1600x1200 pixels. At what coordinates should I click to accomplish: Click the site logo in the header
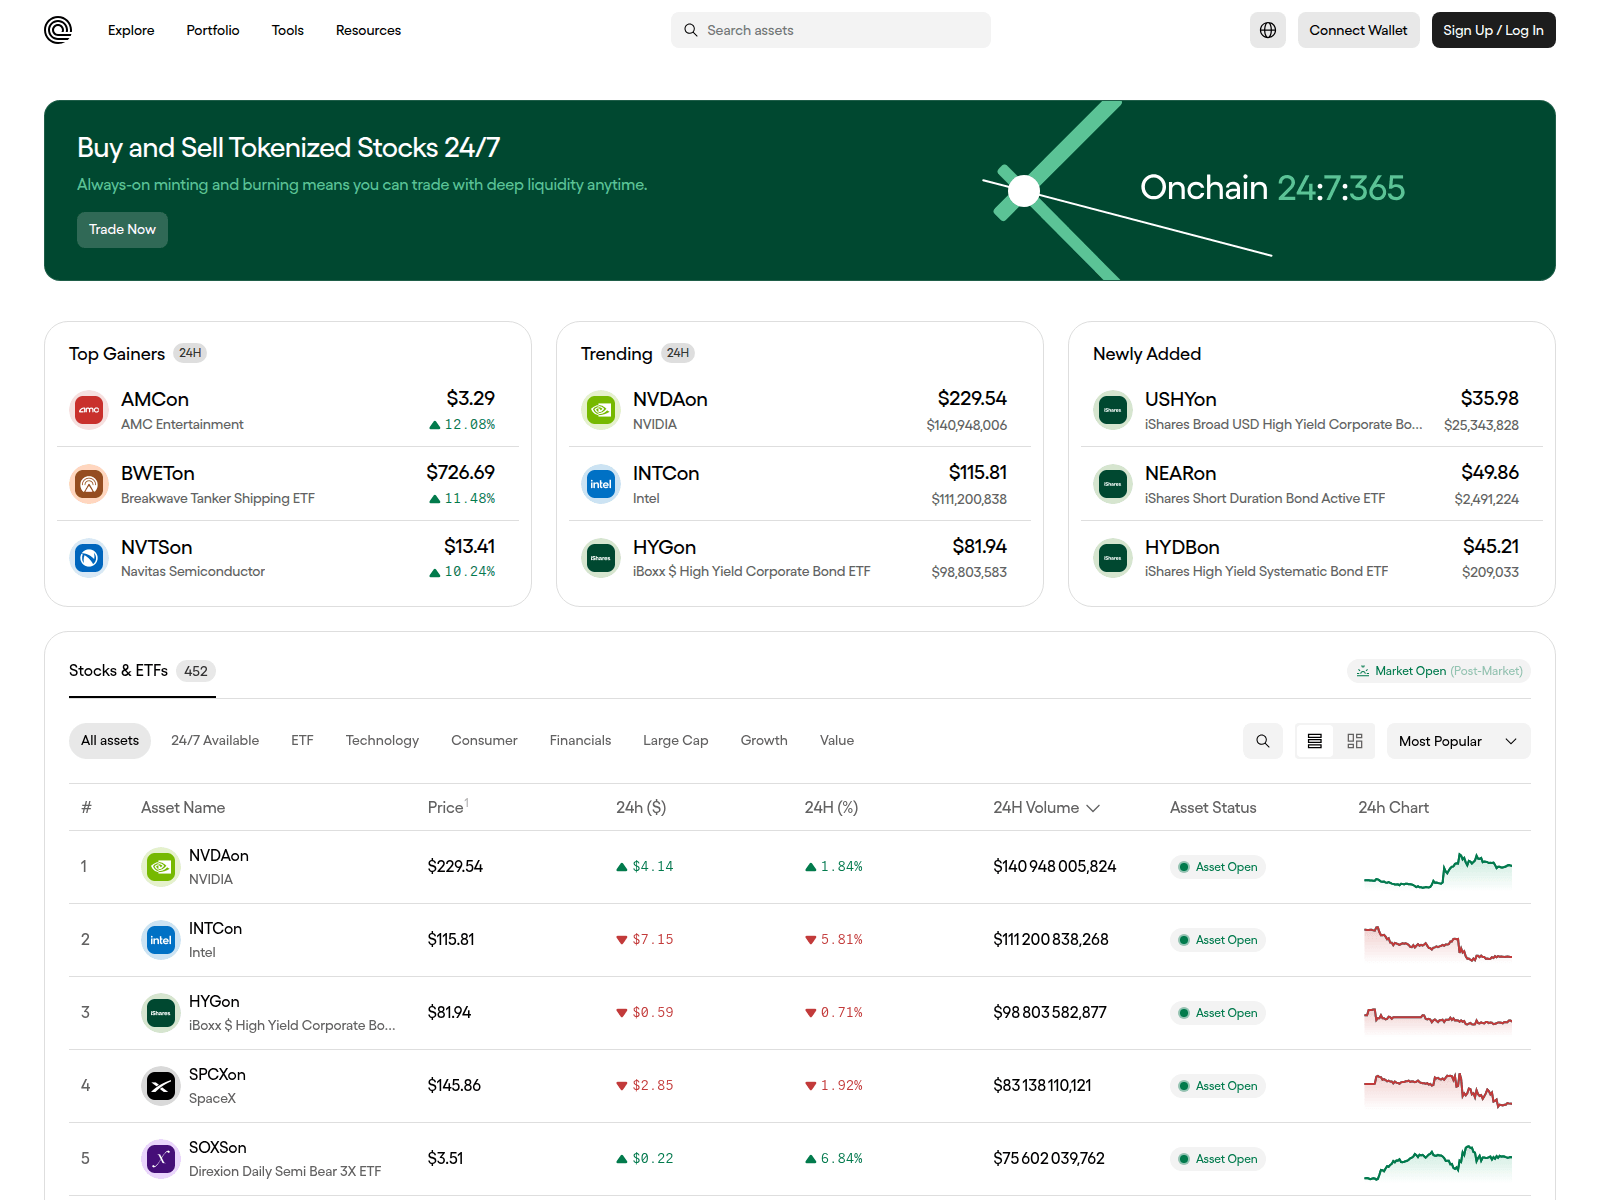click(58, 30)
